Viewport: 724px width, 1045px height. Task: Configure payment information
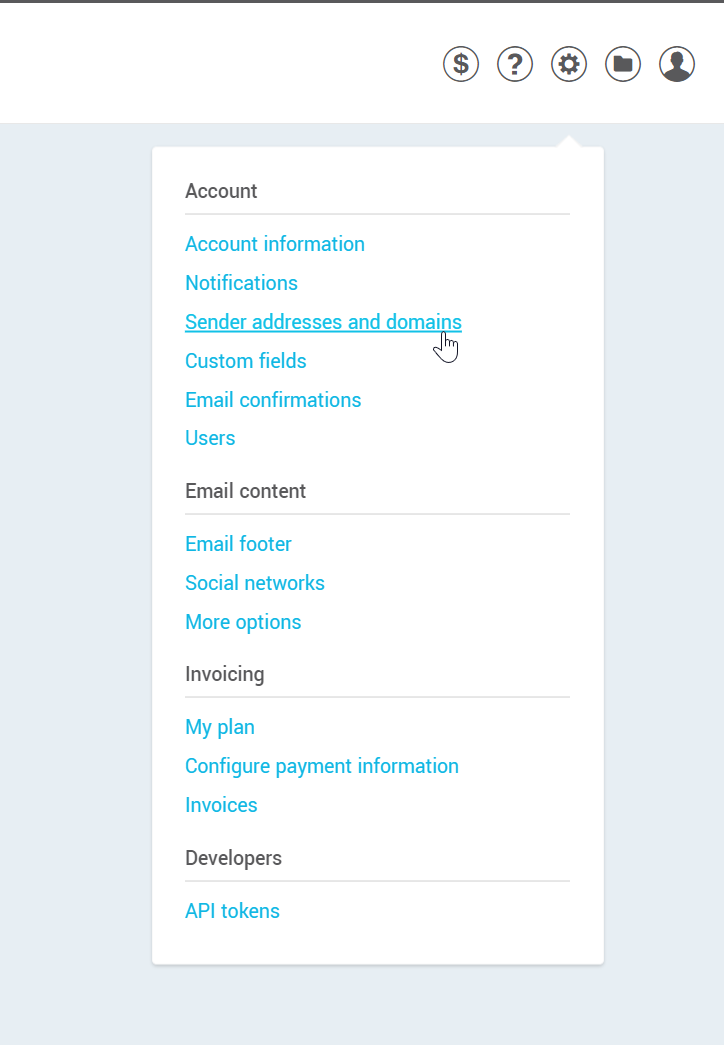point(322,766)
